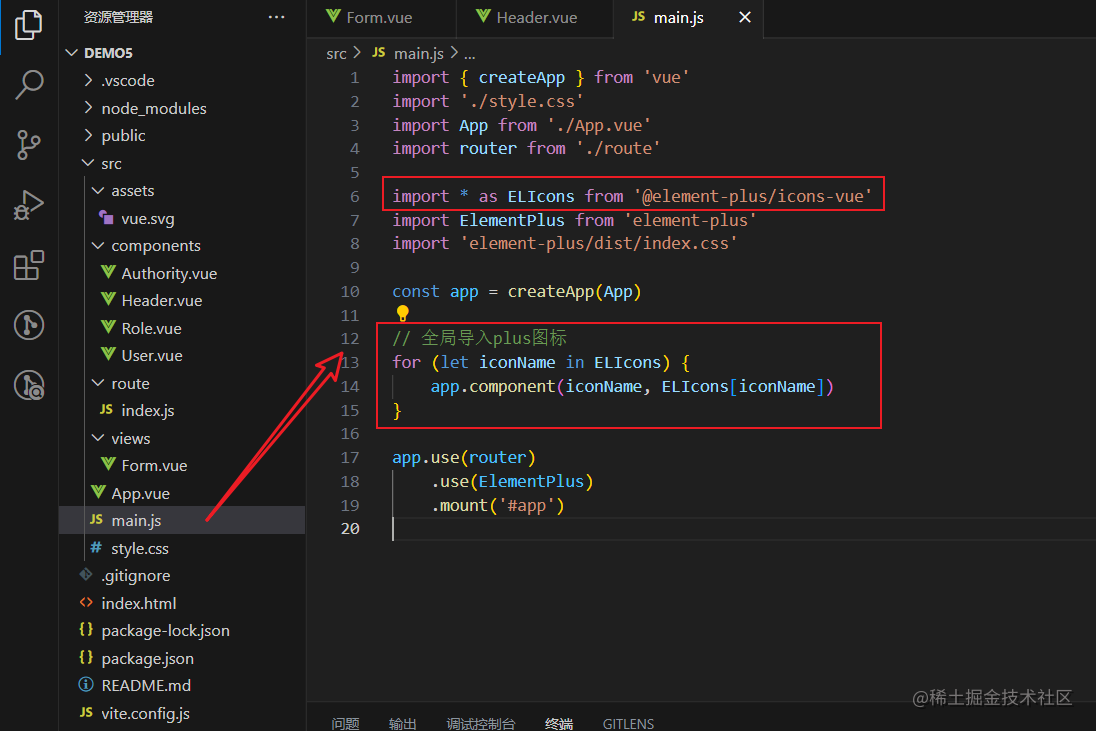The height and width of the screenshot is (731, 1096).
Task: Click 'ElementPlus' identifier on line 7
Action: (512, 220)
